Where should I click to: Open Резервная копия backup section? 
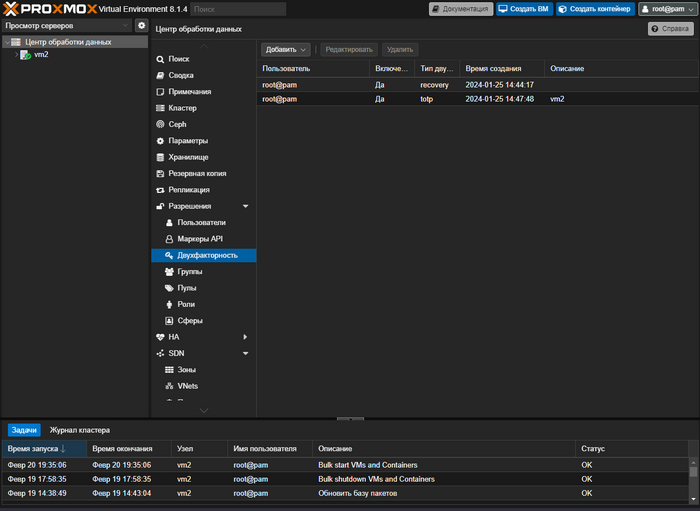pyautogui.click(x=197, y=173)
